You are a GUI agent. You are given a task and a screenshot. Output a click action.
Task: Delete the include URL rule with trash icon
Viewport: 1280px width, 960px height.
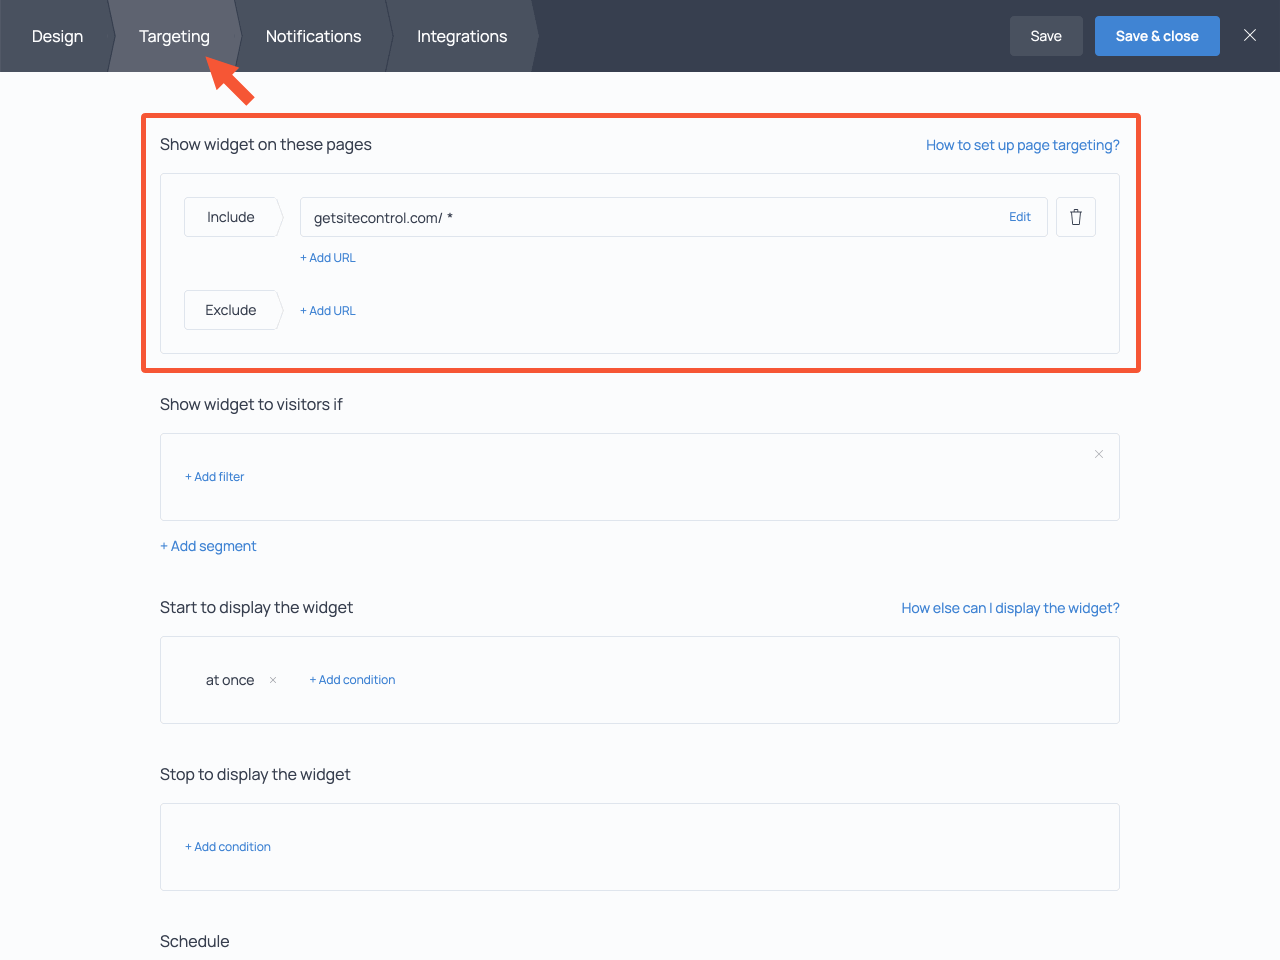tap(1075, 216)
